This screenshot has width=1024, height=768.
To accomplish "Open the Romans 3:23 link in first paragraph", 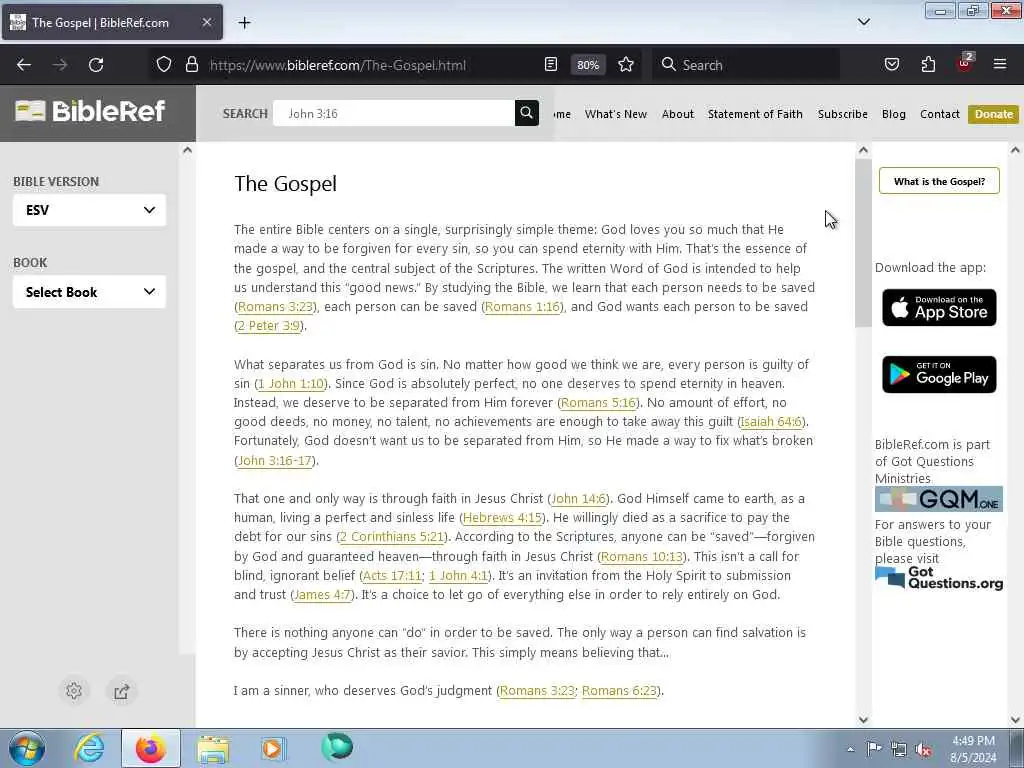I will (275, 307).
